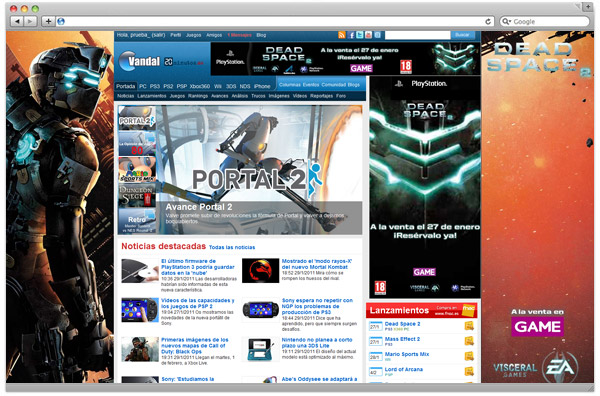600x396 pixels.
Task: Click the Todas las noticias link
Action: click(x=232, y=248)
